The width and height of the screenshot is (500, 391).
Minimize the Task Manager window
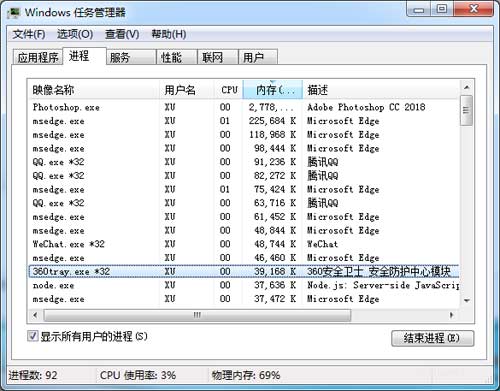[x=419, y=9]
